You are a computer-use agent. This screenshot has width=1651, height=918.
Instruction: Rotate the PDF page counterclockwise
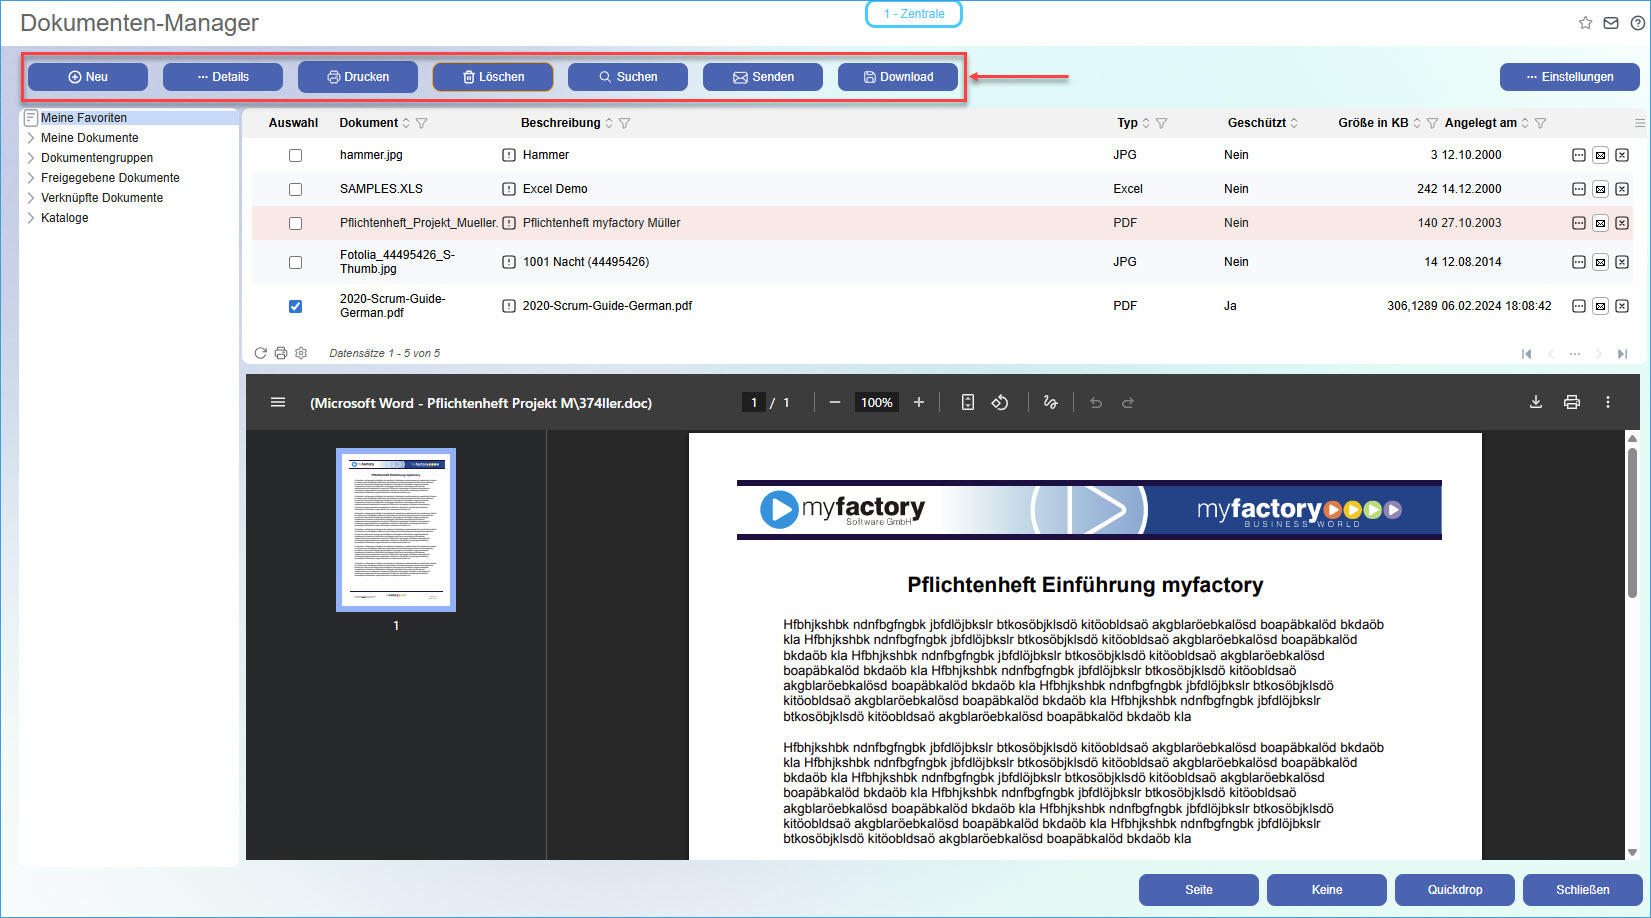point(999,402)
